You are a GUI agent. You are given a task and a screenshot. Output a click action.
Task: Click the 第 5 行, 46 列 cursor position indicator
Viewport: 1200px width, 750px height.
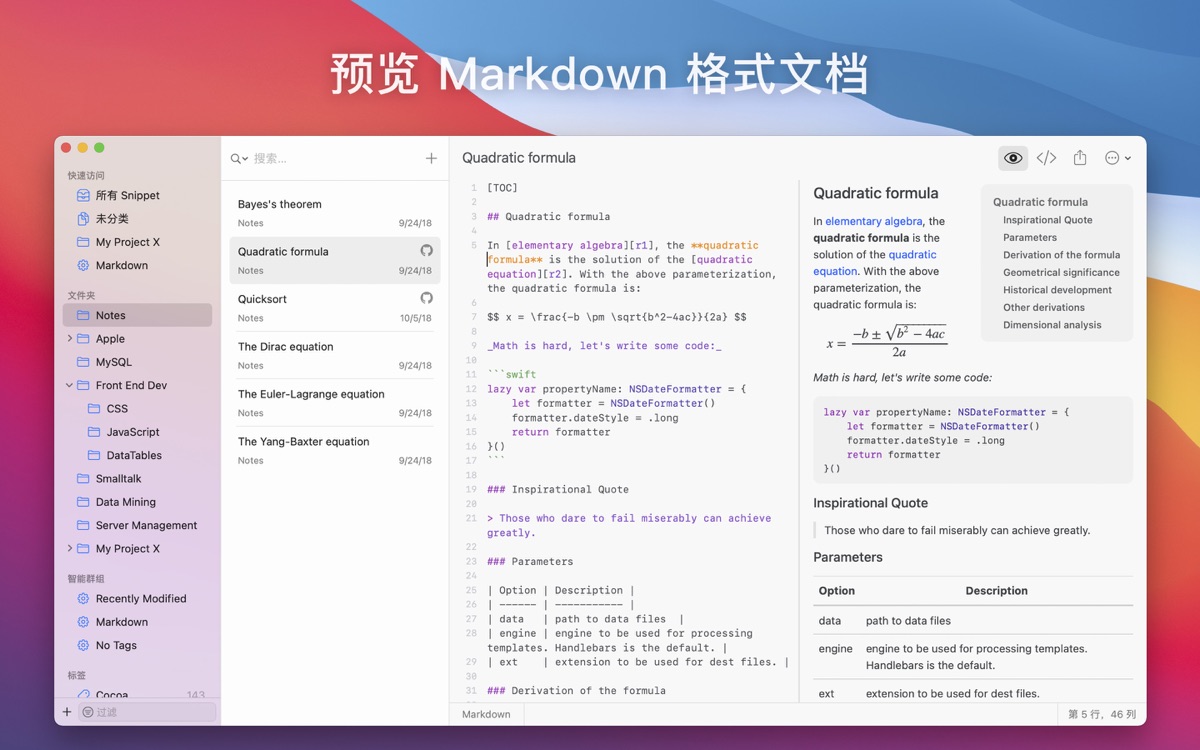coord(1102,714)
